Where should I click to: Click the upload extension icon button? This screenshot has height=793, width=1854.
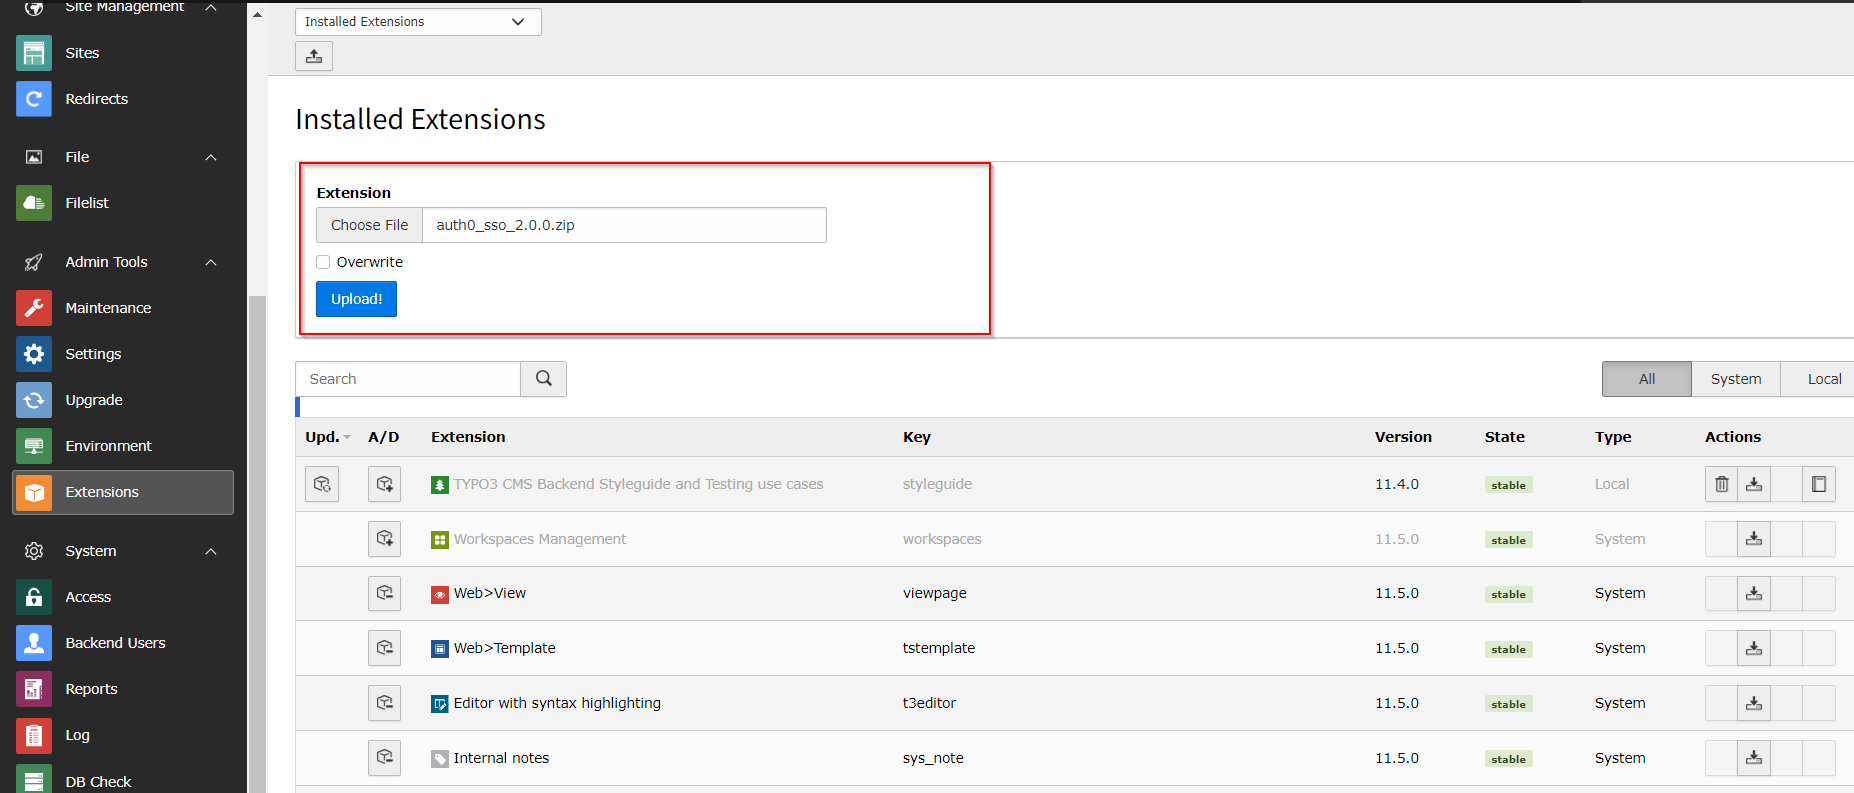tap(314, 56)
